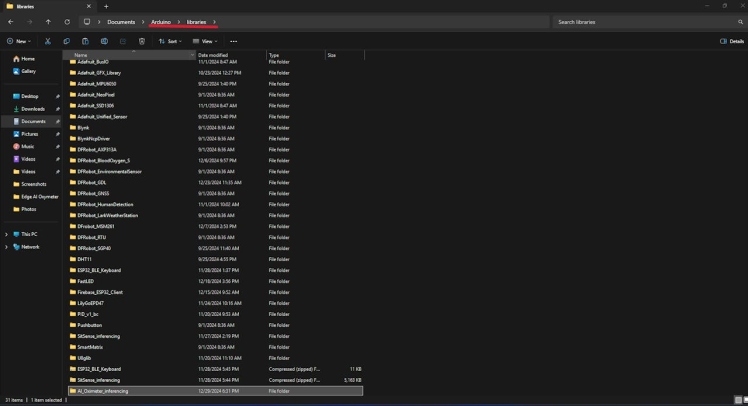Open the Sort dropdown menu
The width and height of the screenshot is (748, 406).
(x=169, y=41)
